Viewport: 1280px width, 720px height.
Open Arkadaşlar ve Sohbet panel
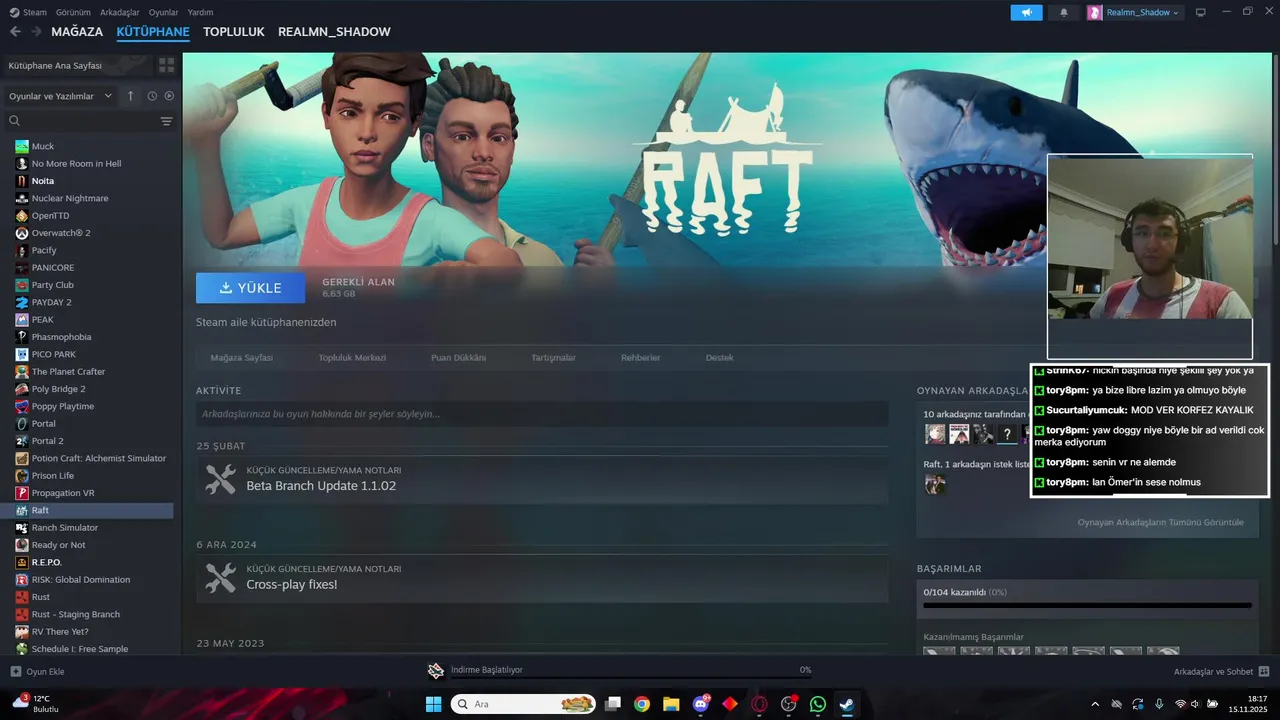click(1221, 672)
